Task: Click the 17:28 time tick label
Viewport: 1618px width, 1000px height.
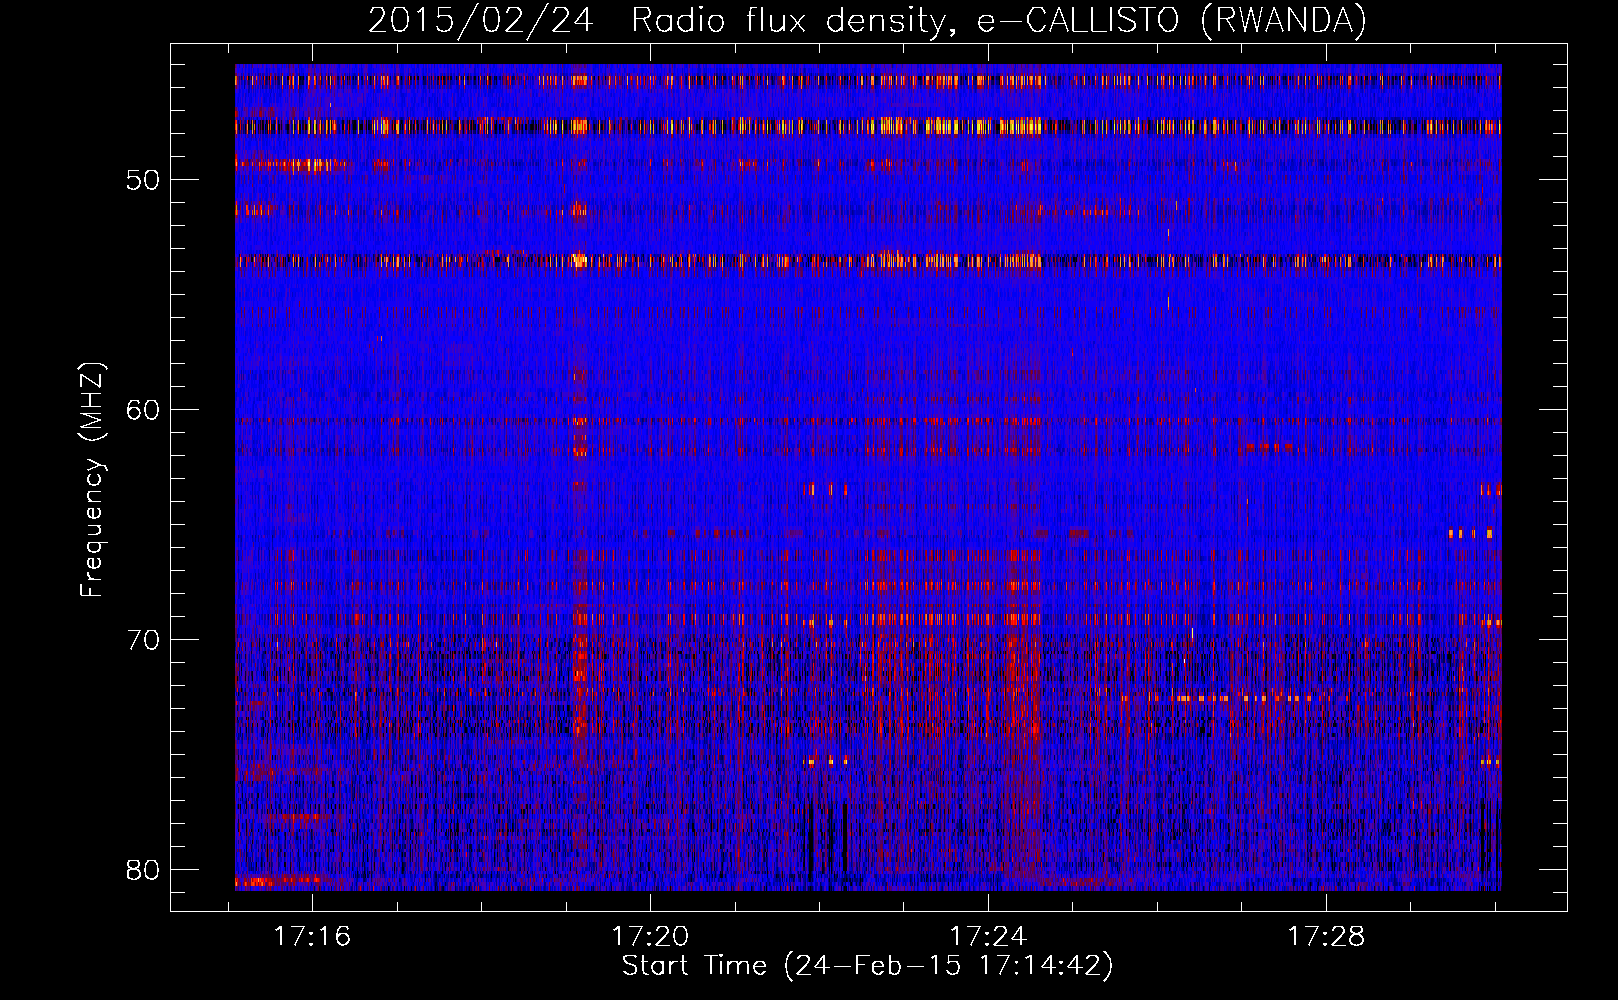Action: click(1326, 936)
